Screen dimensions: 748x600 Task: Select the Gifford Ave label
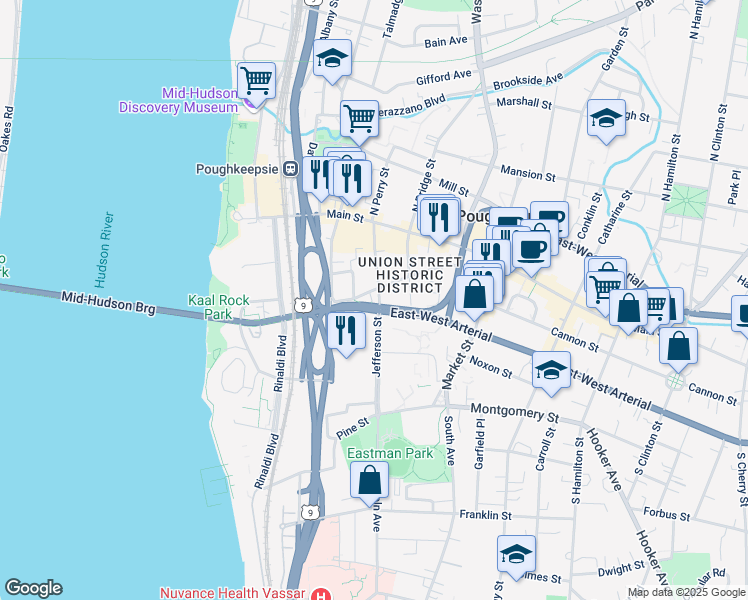pos(444,77)
